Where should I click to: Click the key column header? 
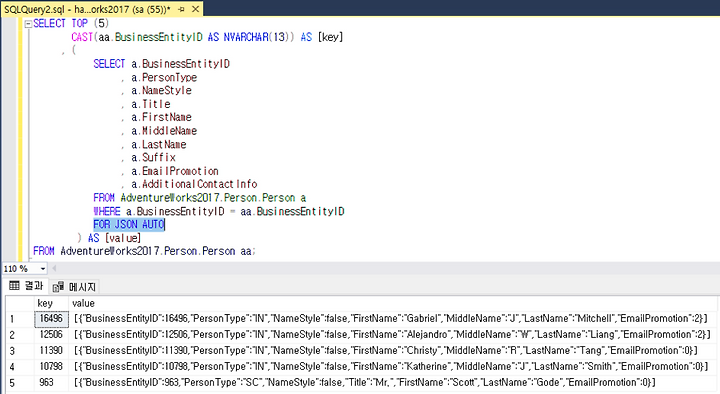pyautogui.click(x=51, y=303)
